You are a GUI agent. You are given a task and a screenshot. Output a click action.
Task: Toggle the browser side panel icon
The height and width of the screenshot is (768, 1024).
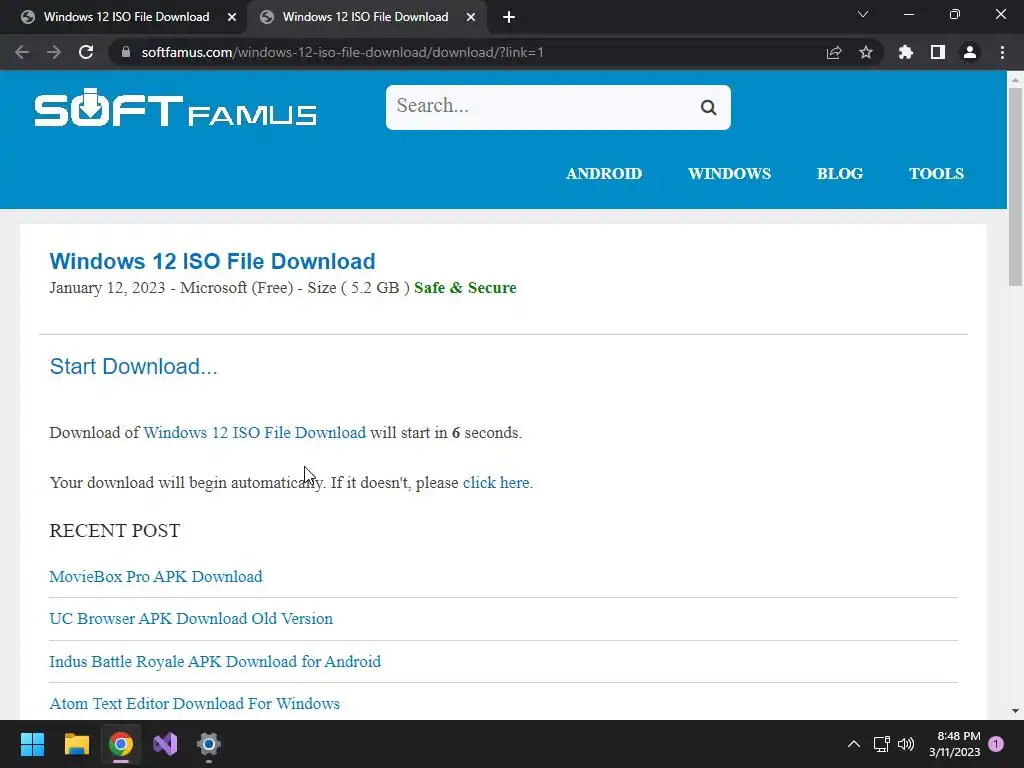tap(938, 52)
